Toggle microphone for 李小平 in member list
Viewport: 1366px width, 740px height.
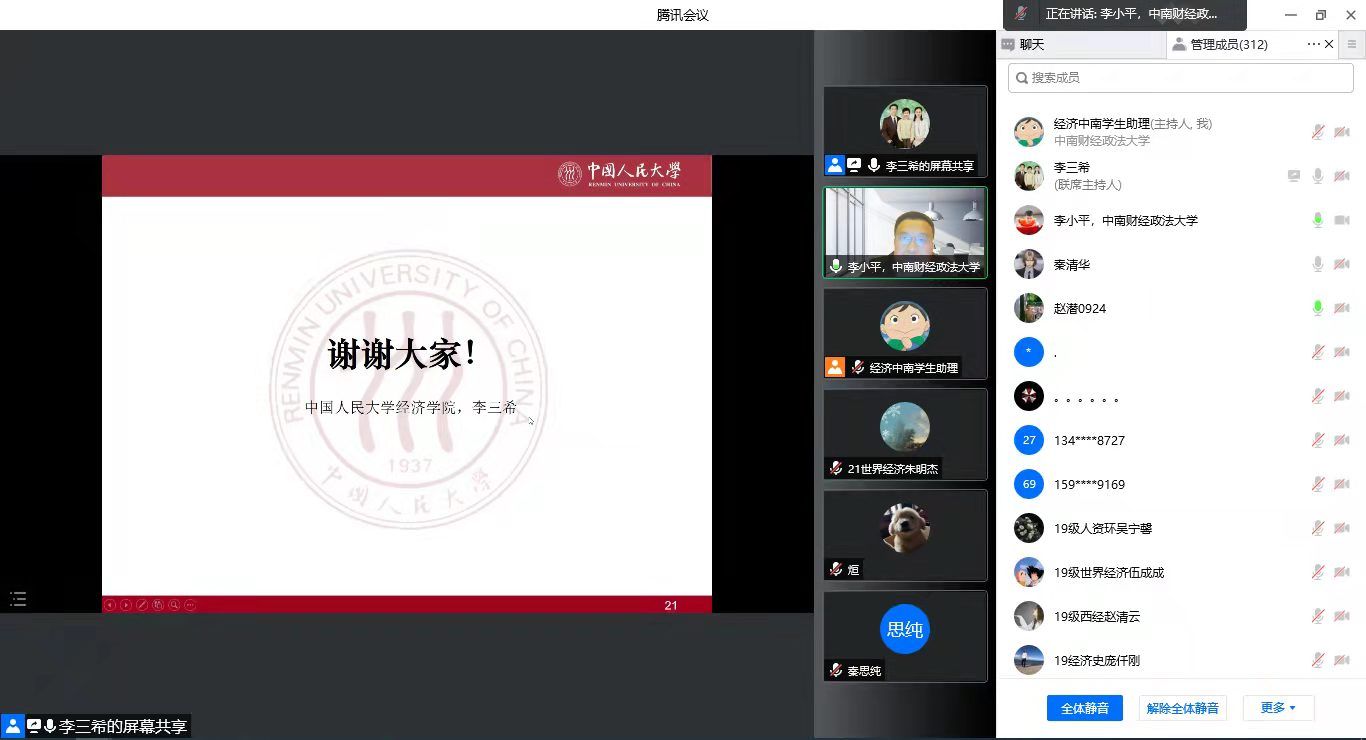coord(1318,220)
